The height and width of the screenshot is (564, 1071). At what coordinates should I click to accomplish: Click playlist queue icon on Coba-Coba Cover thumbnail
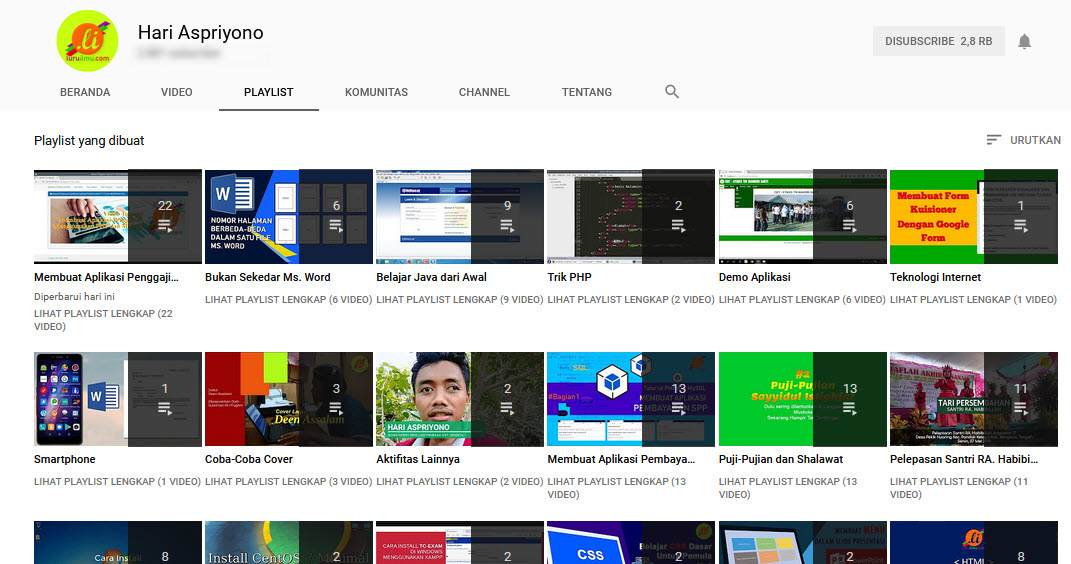pos(336,408)
